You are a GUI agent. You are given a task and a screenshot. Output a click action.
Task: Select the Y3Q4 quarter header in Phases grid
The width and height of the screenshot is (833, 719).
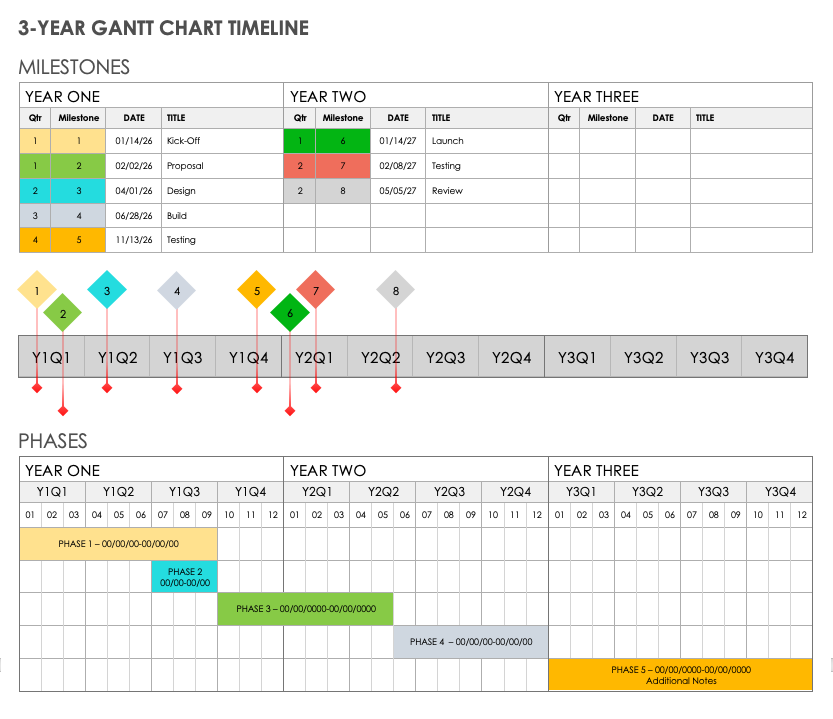click(x=779, y=492)
